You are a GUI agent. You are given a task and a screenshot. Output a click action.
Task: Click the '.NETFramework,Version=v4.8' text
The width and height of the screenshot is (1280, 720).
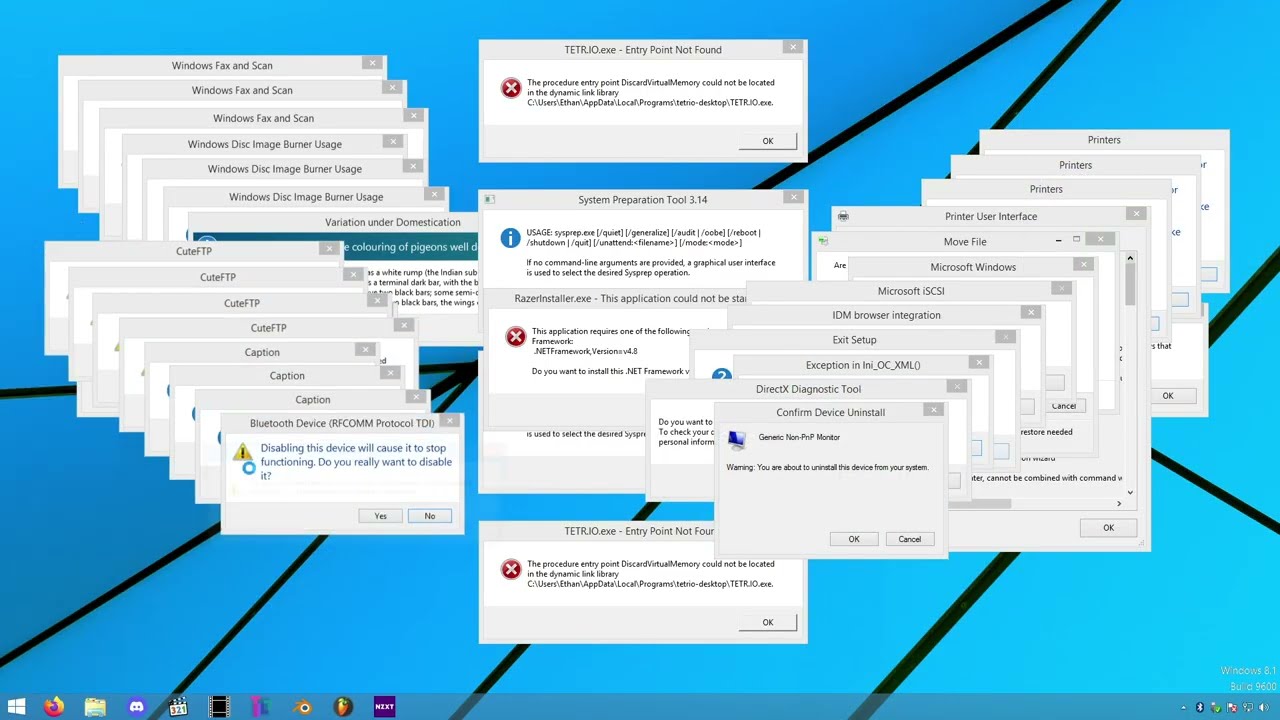586,352
